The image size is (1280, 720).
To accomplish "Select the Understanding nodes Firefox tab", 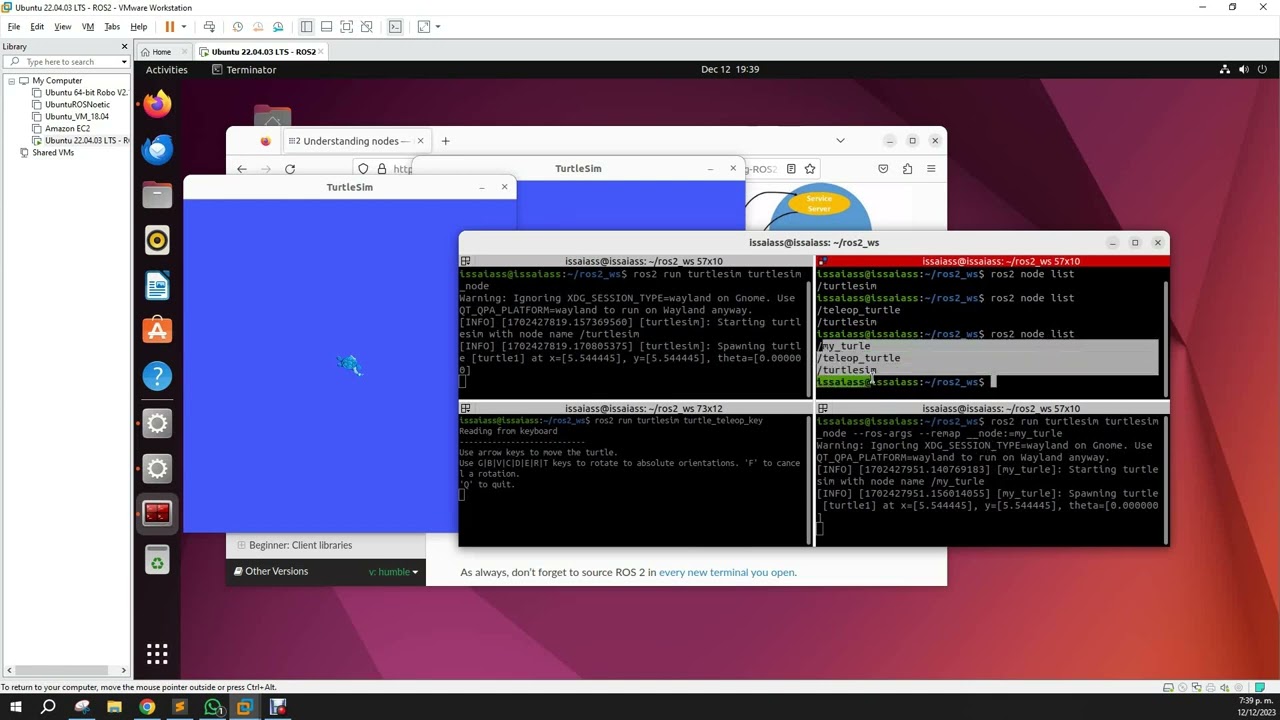I will [x=356, y=141].
